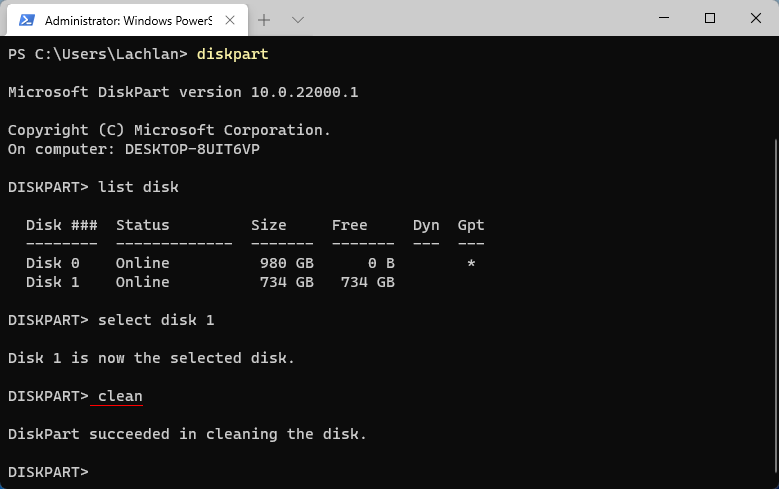Click 'Microsoft DiskPart version 10.0.22000.1' line
779x489 pixels.
pyautogui.click(x=183, y=92)
